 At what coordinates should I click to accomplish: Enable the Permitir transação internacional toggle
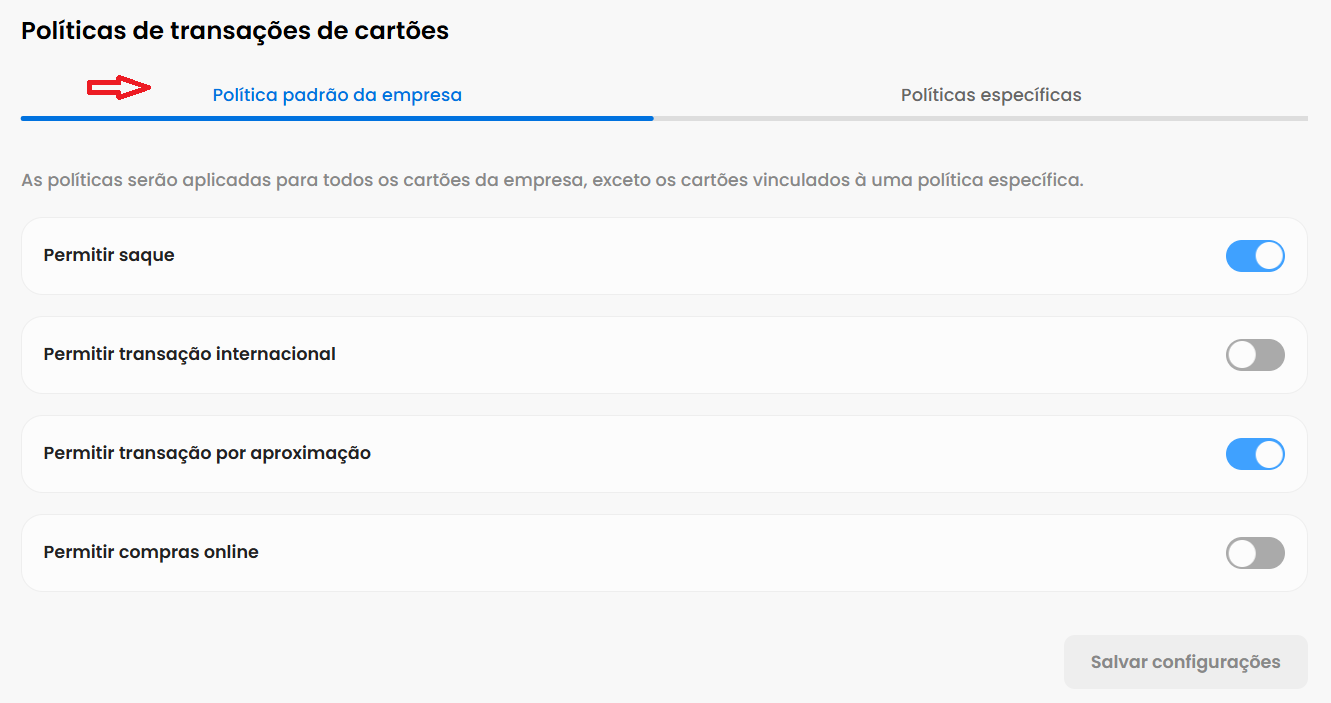[x=1255, y=355]
